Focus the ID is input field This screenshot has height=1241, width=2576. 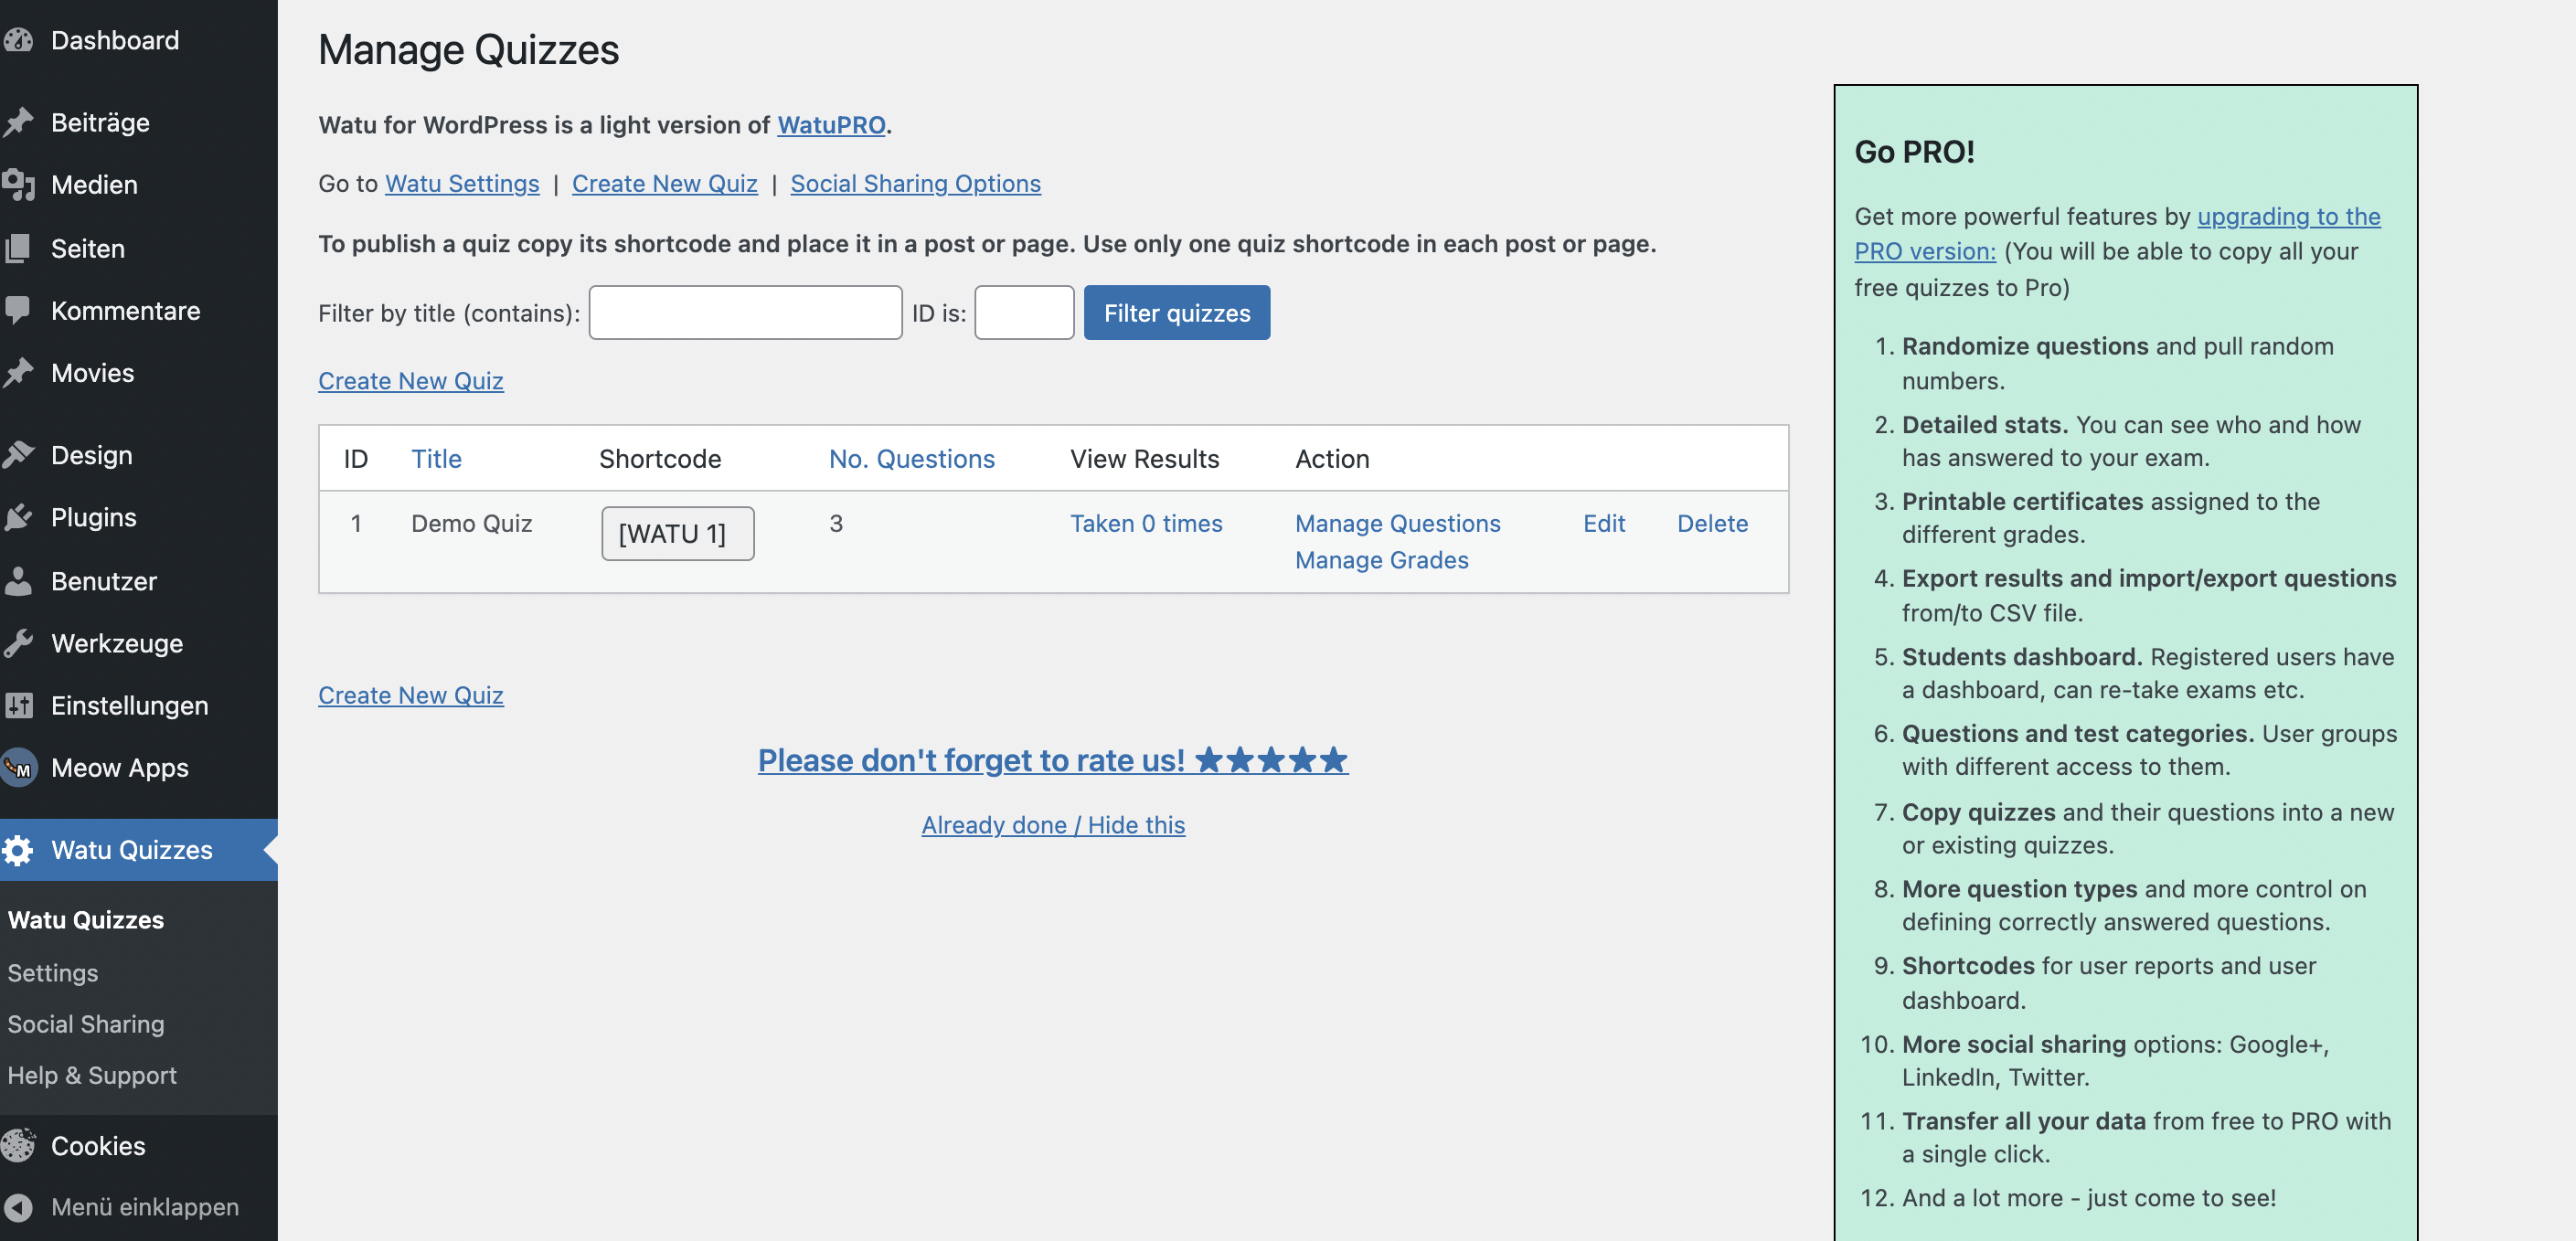[x=1024, y=313]
